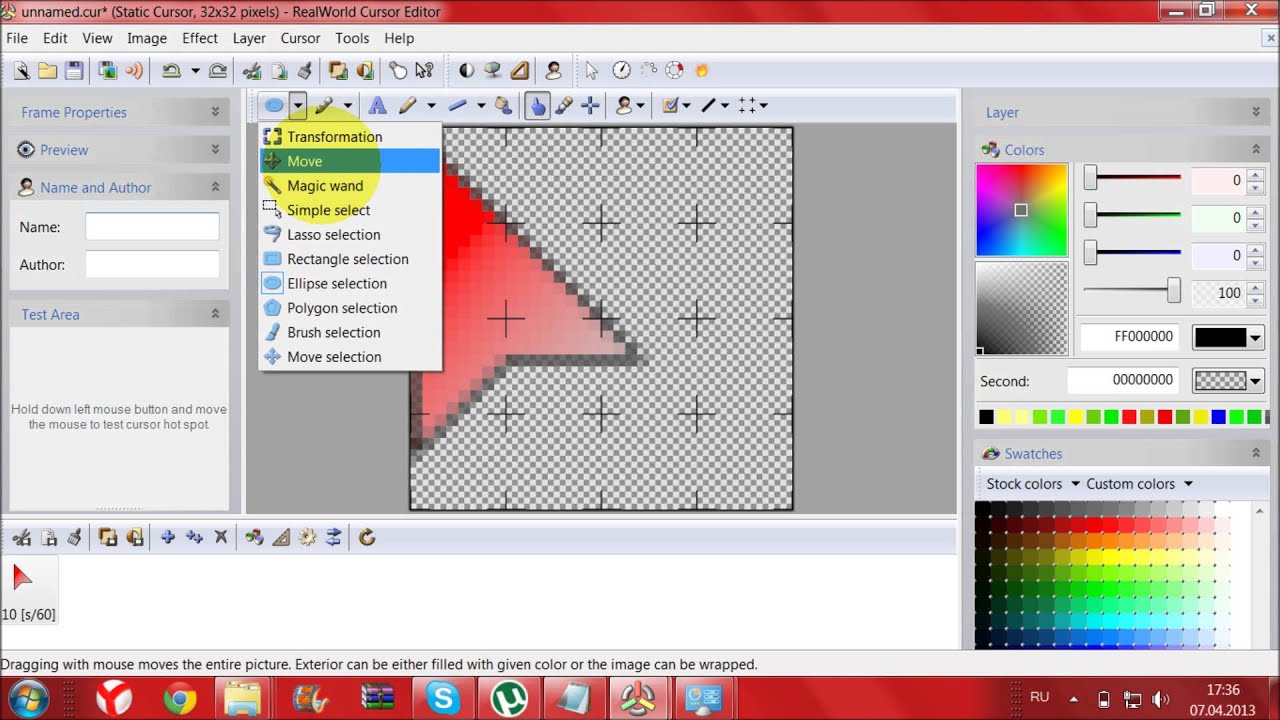Open the Custom colors dropdown

[x=1140, y=484]
